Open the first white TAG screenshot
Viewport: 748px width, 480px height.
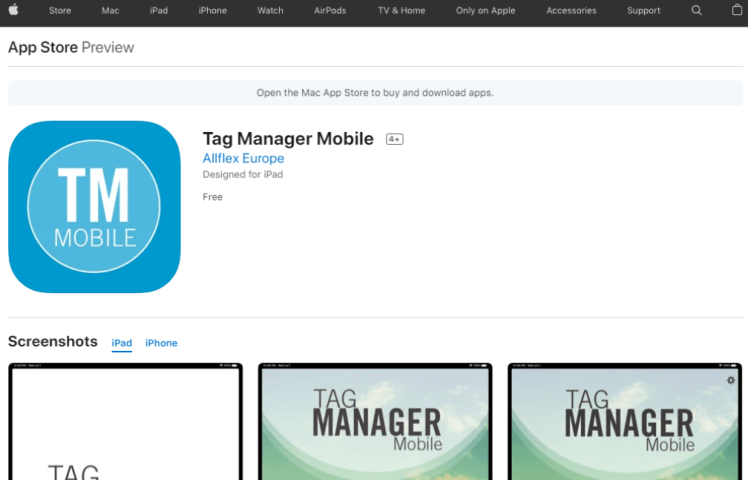[x=125, y=421]
